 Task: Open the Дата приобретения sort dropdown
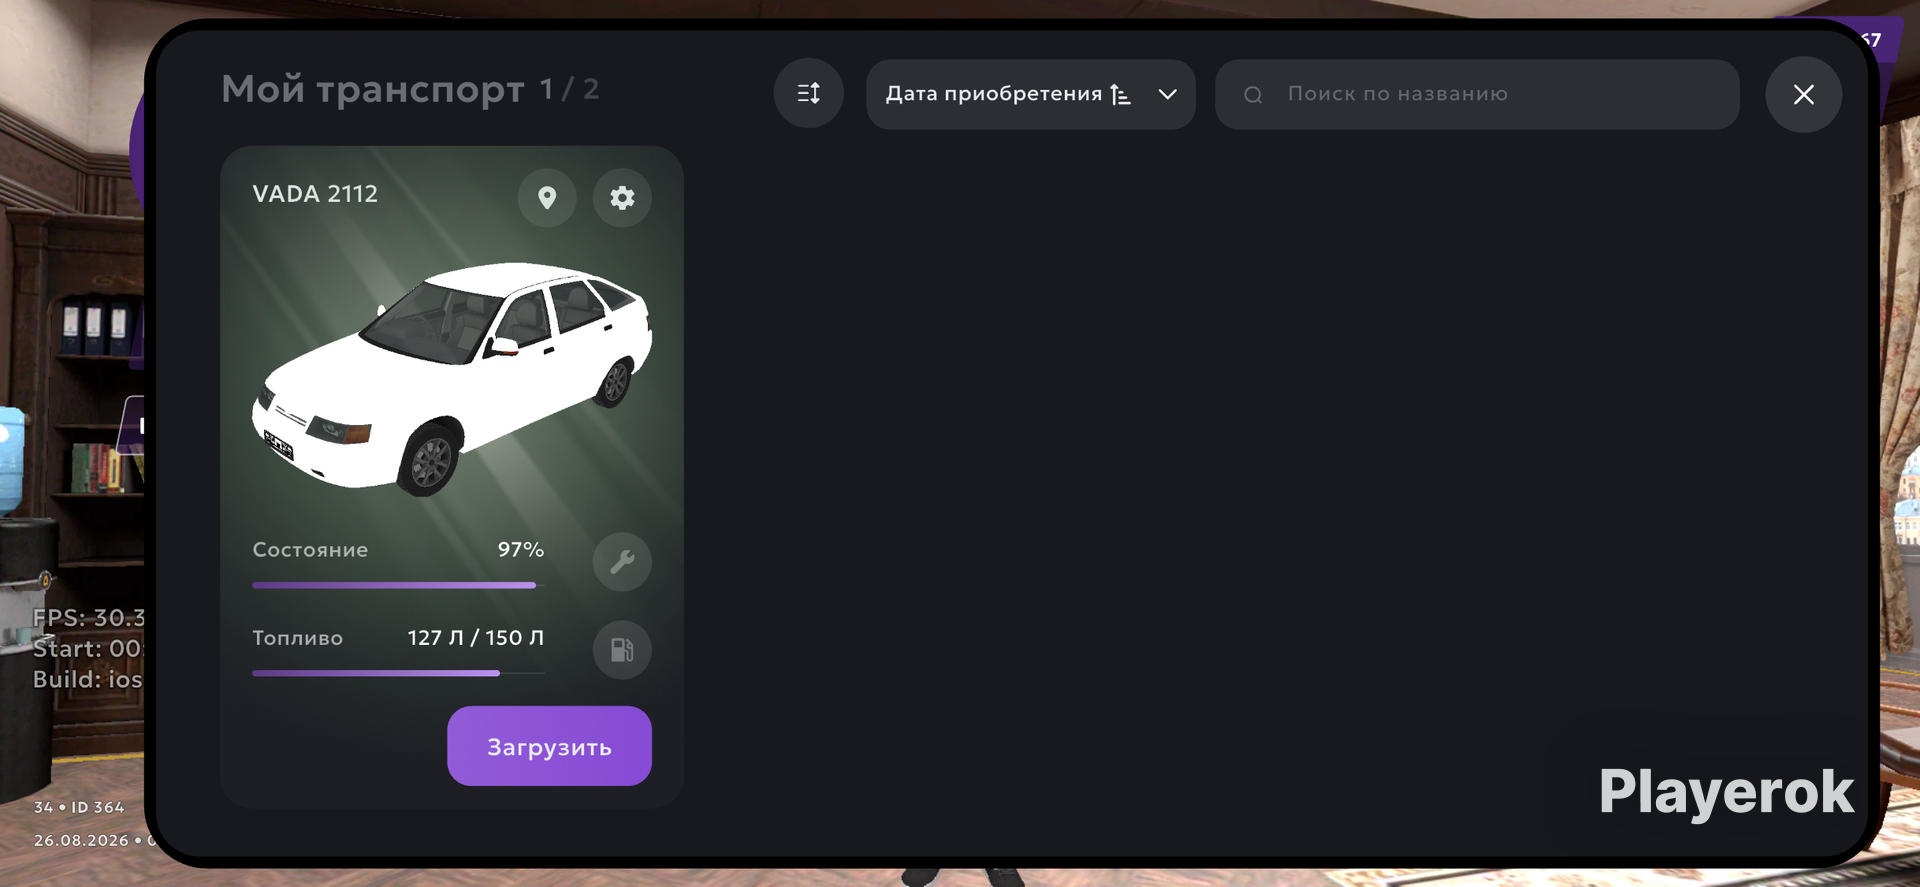1030,94
